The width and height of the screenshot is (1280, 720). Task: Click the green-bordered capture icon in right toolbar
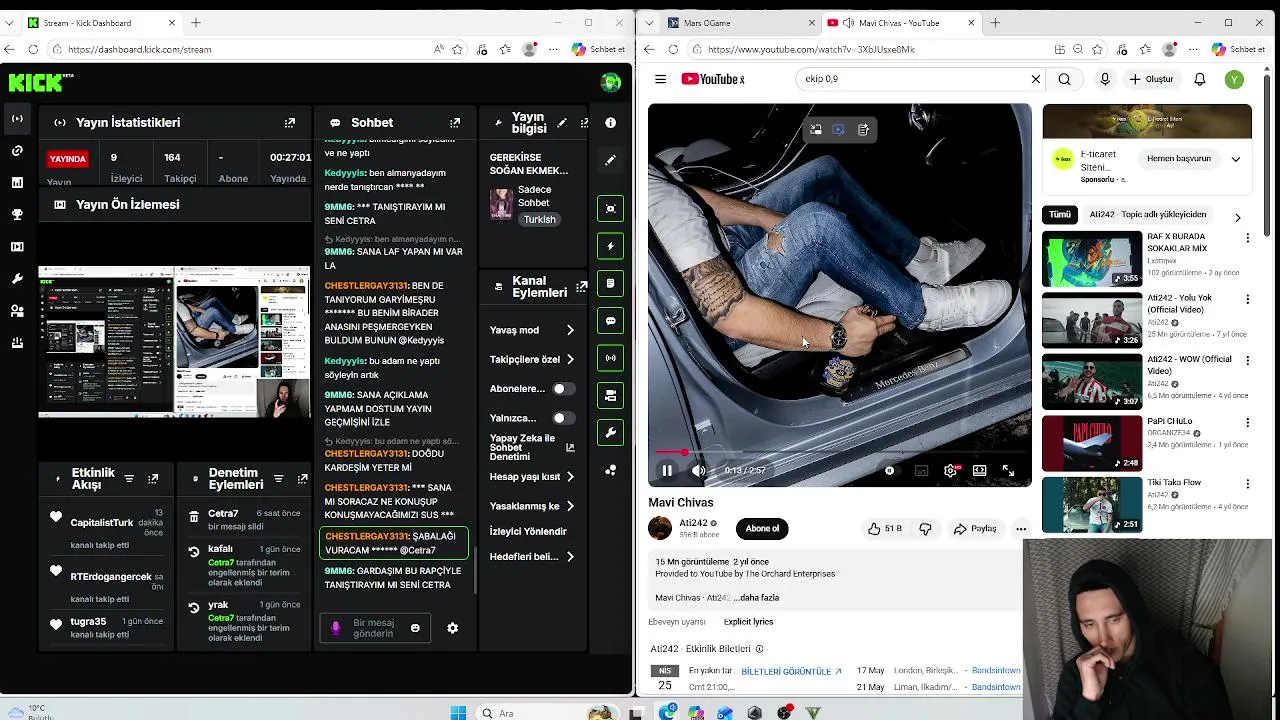pyautogui.click(x=611, y=208)
